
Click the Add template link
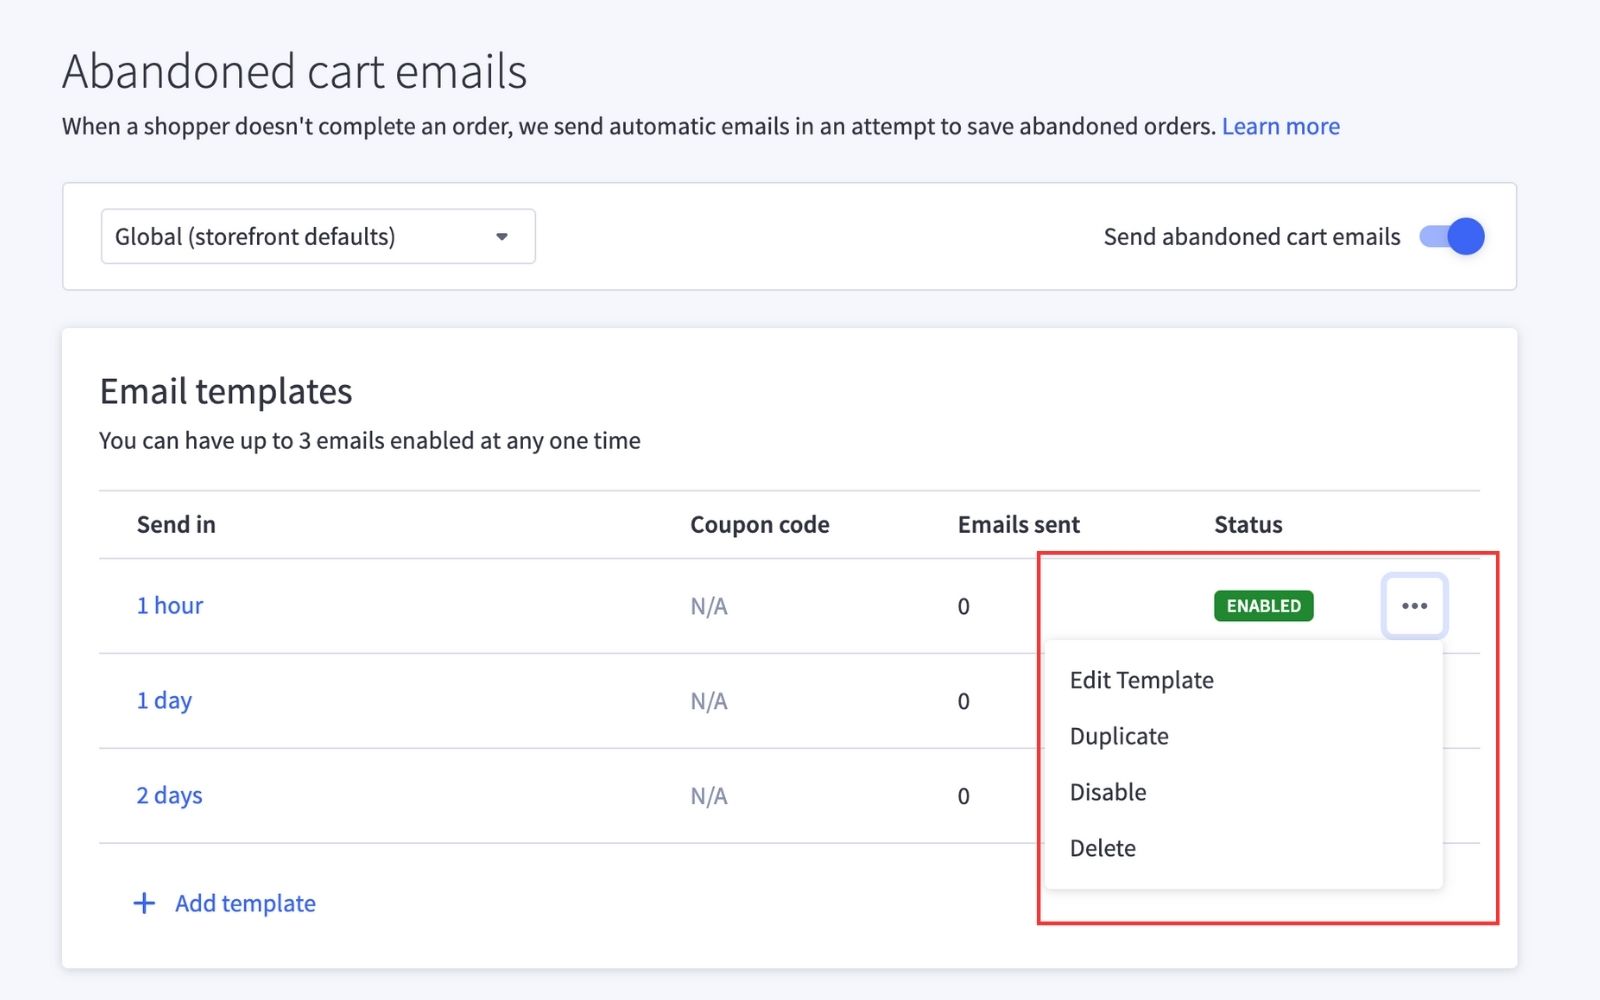pos(245,903)
